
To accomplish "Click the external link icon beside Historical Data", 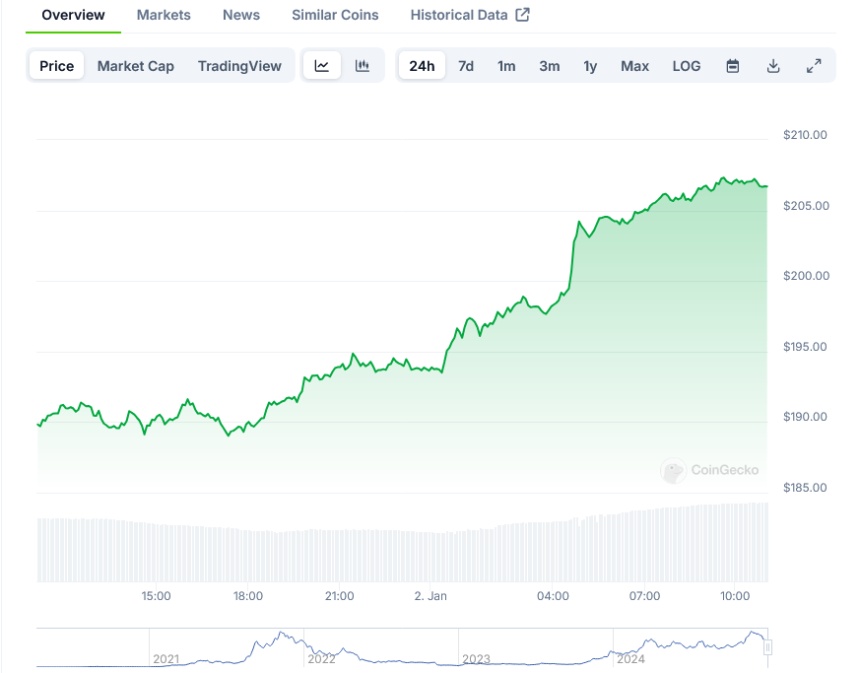I will (522, 15).
